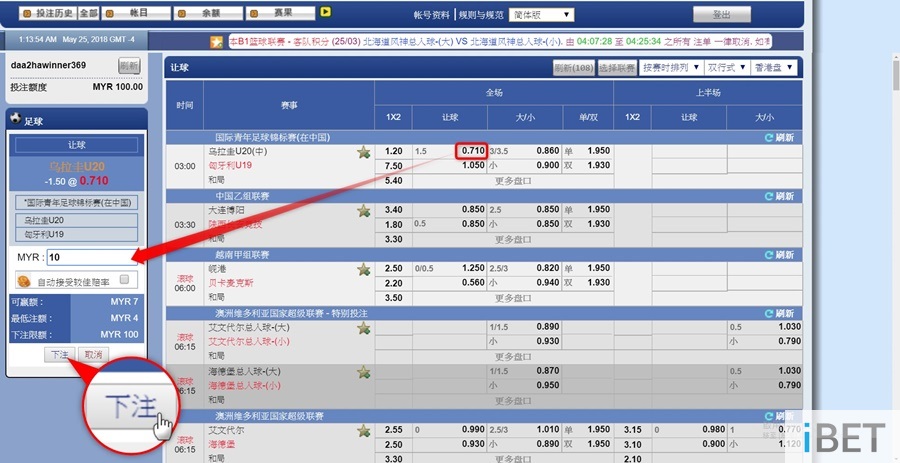
Task: Star the 海德堡总入球-(大) match
Action: point(363,372)
